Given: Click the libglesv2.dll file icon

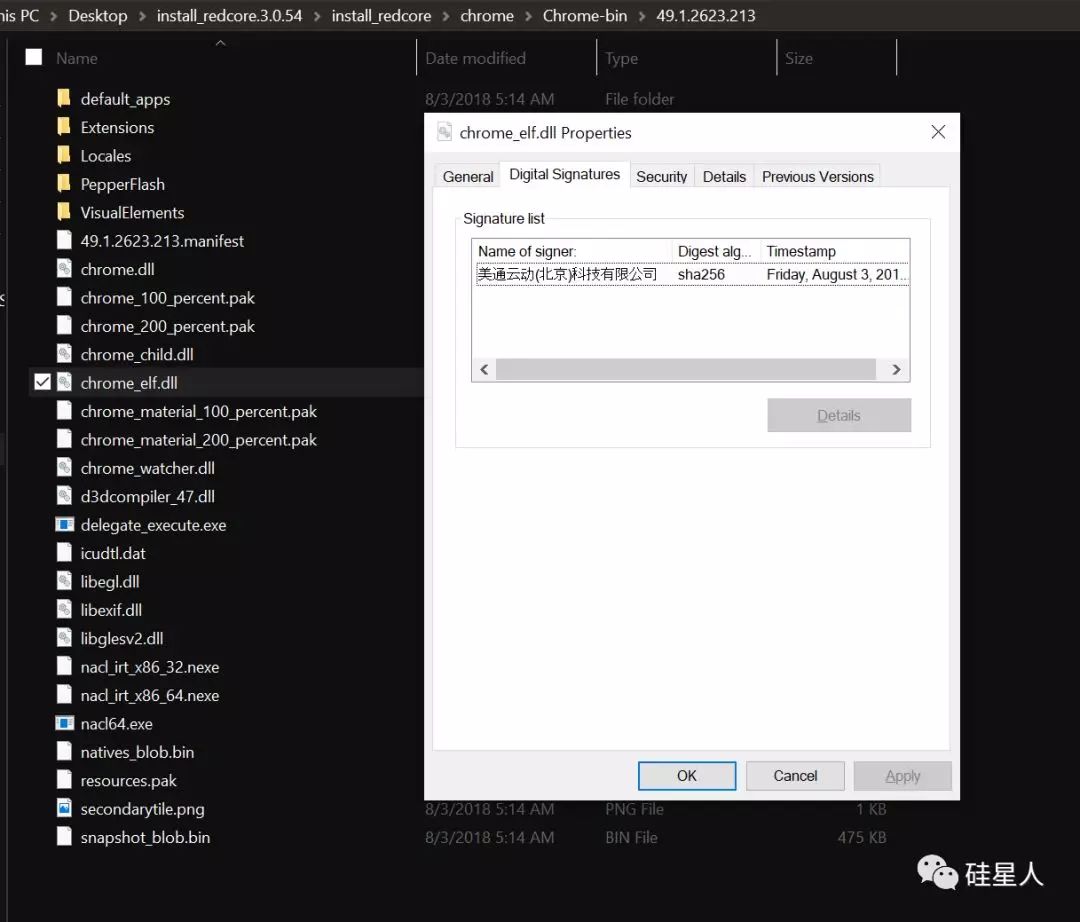Looking at the screenshot, I should tap(64, 638).
